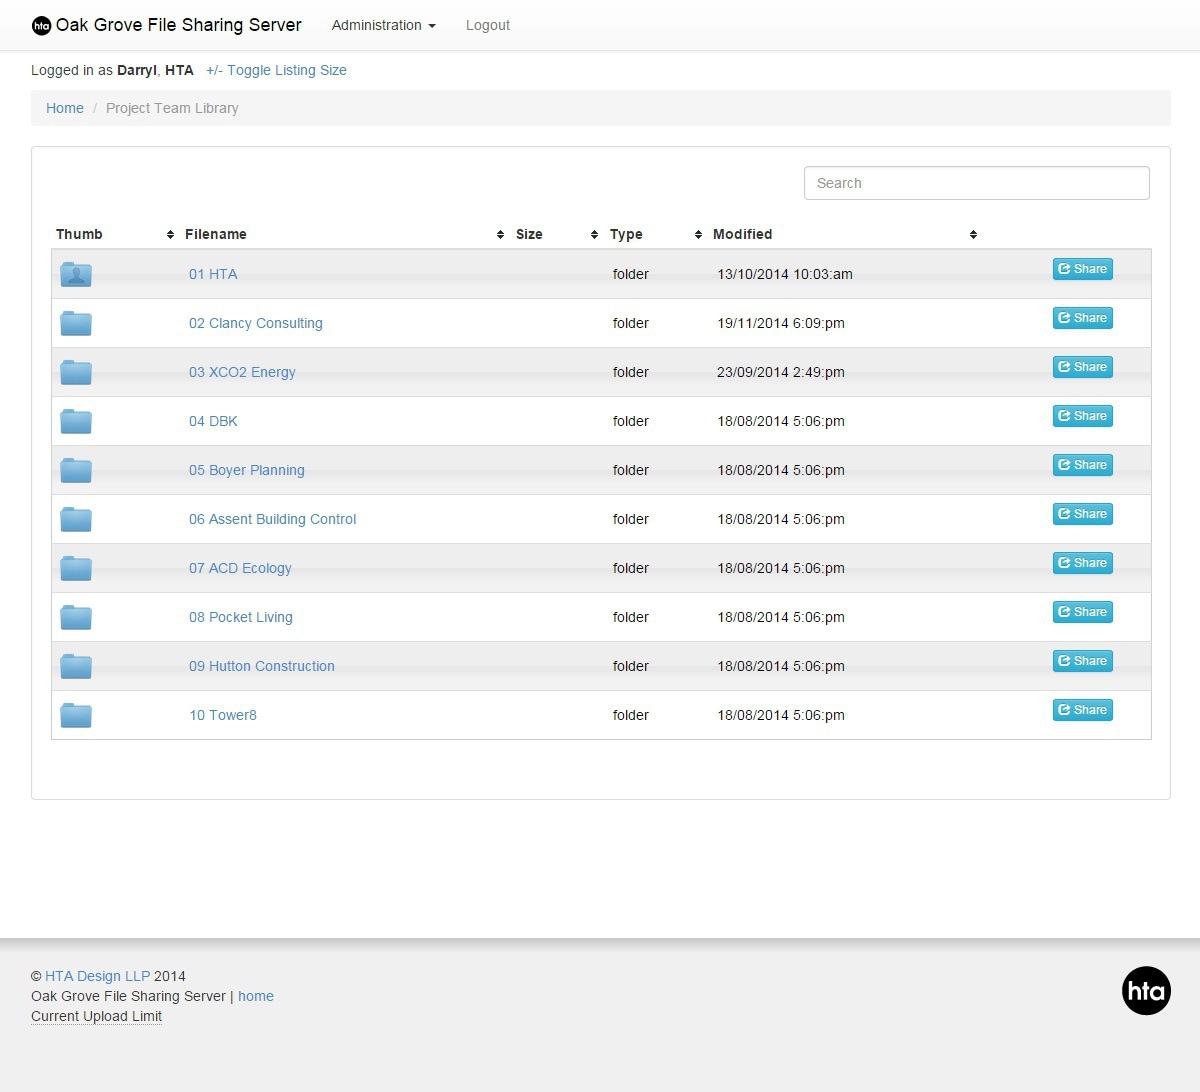Open the 08 Pocket Living folder link

point(241,617)
